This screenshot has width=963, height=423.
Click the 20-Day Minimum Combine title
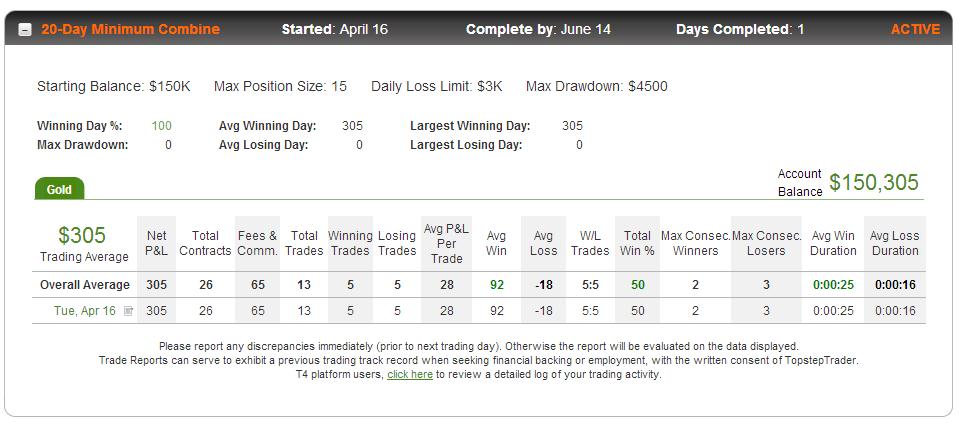click(x=130, y=29)
